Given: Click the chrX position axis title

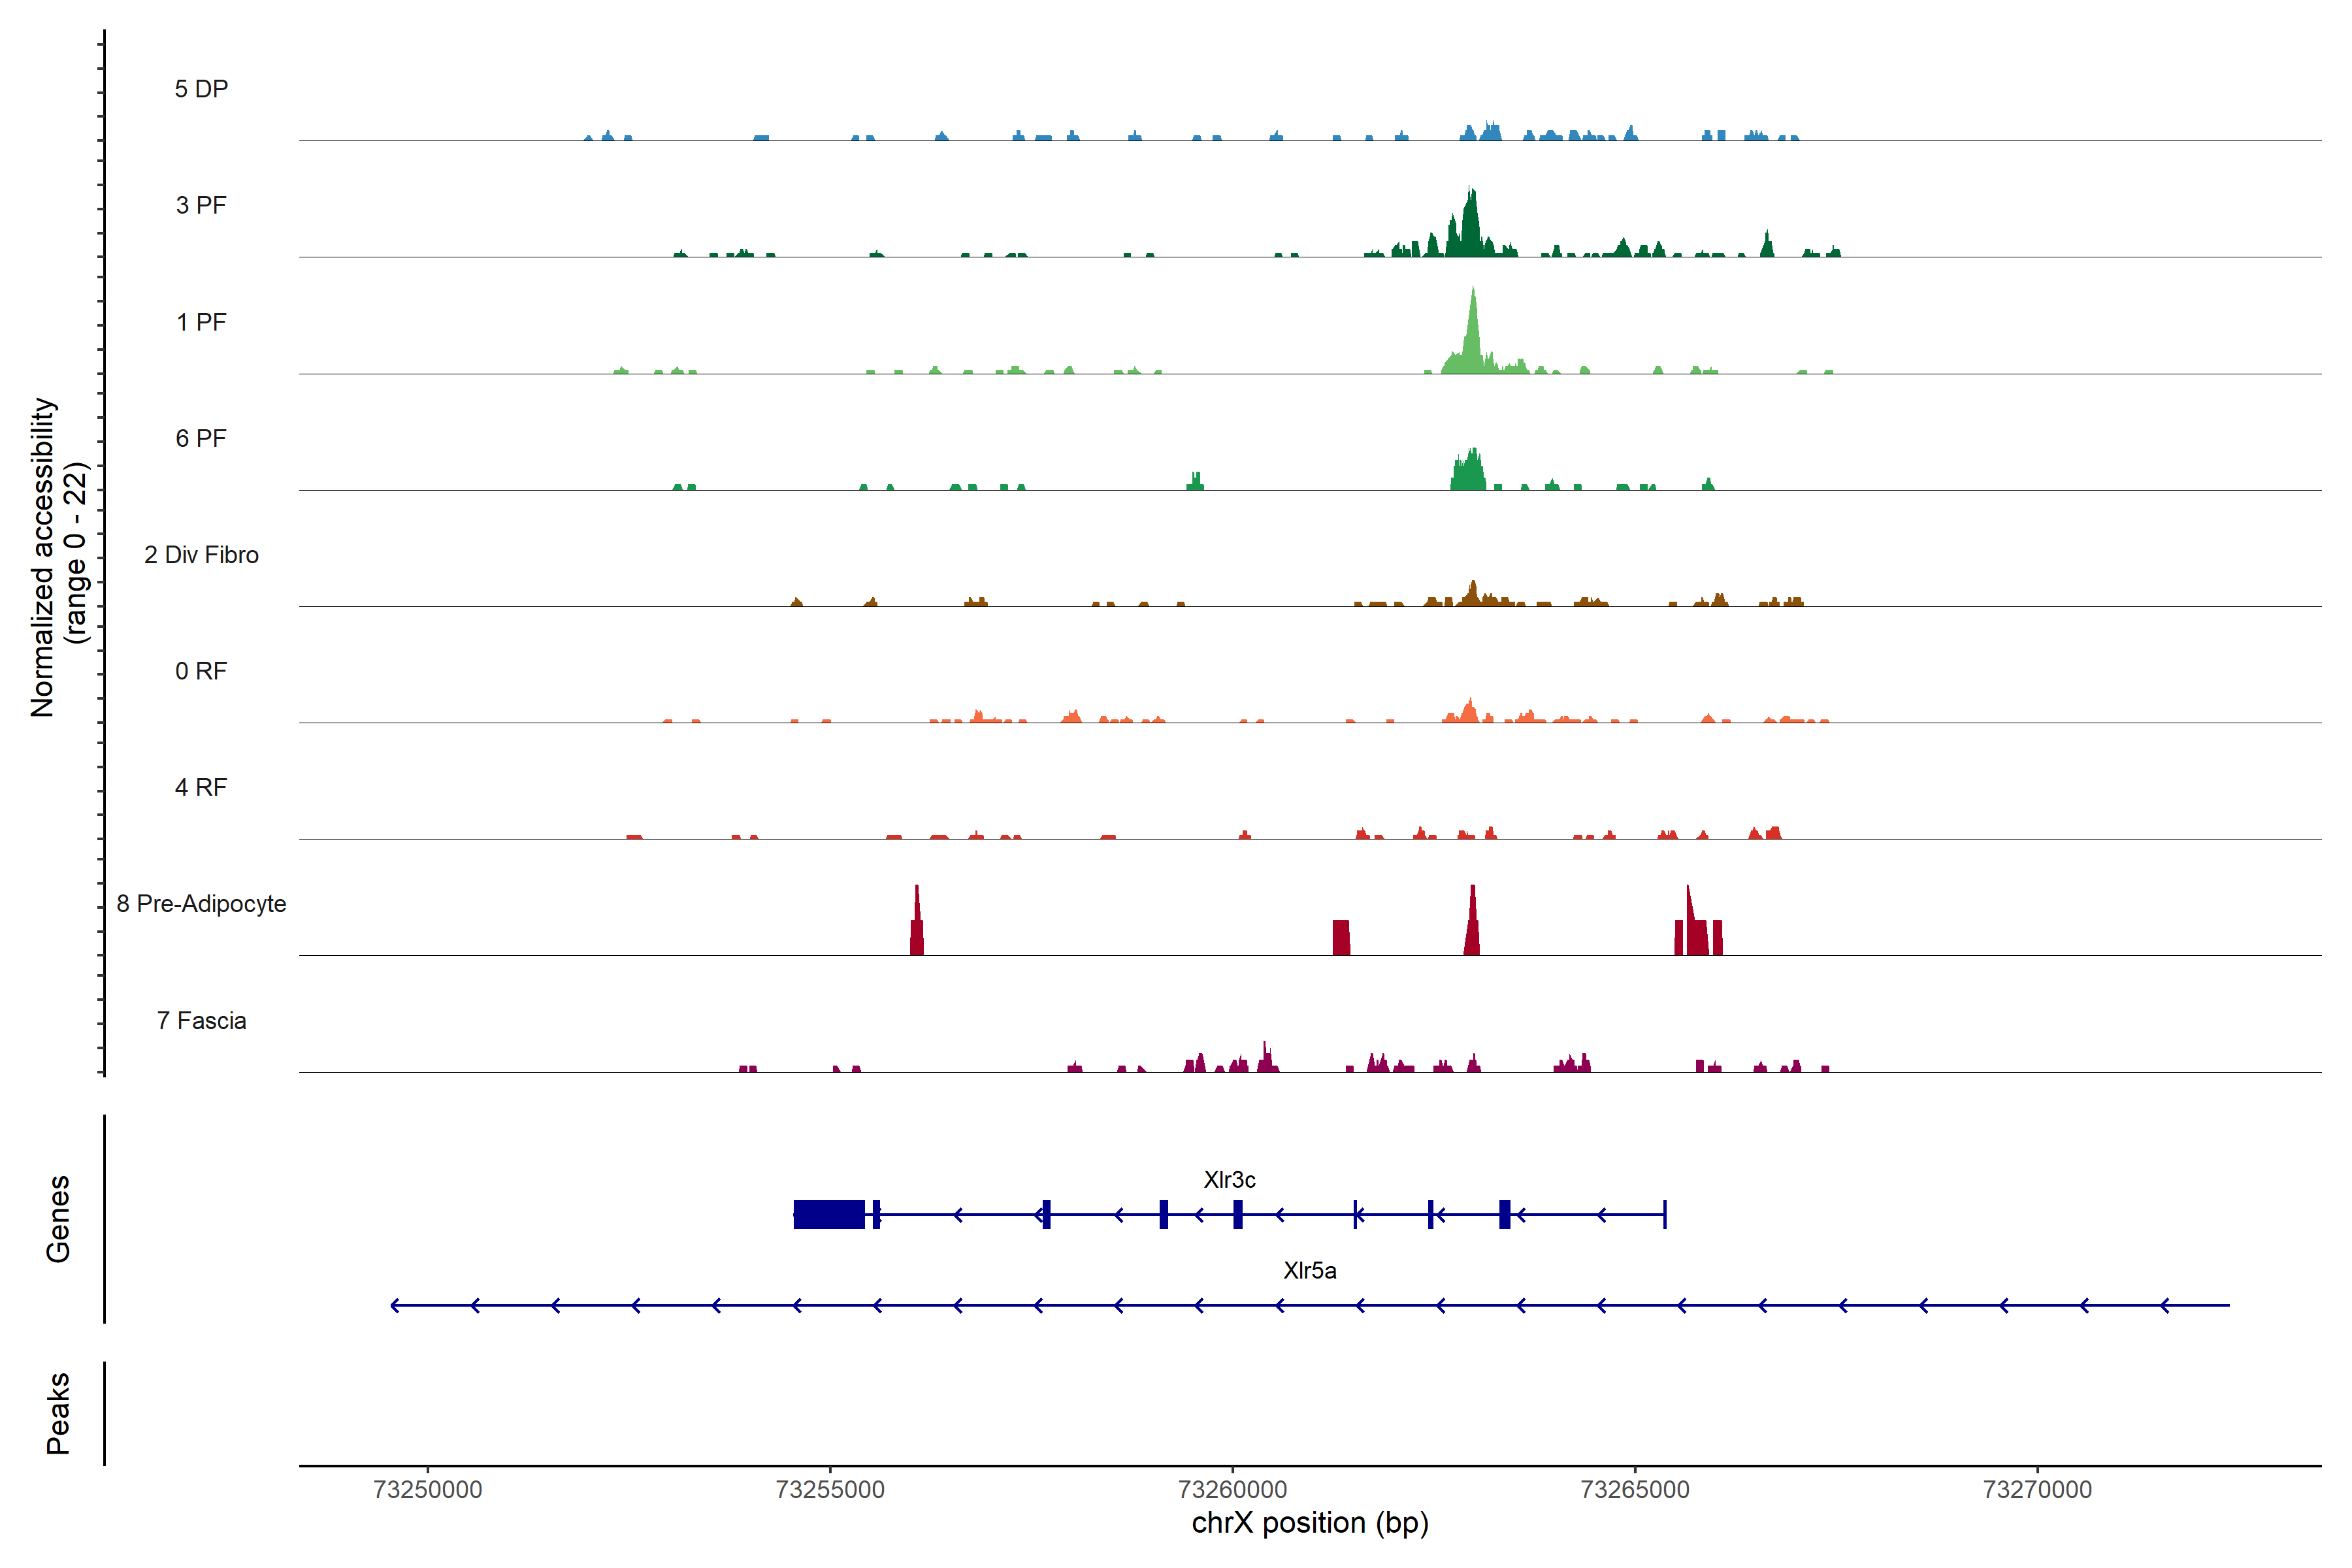Looking at the screenshot, I should pos(1309,1523).
